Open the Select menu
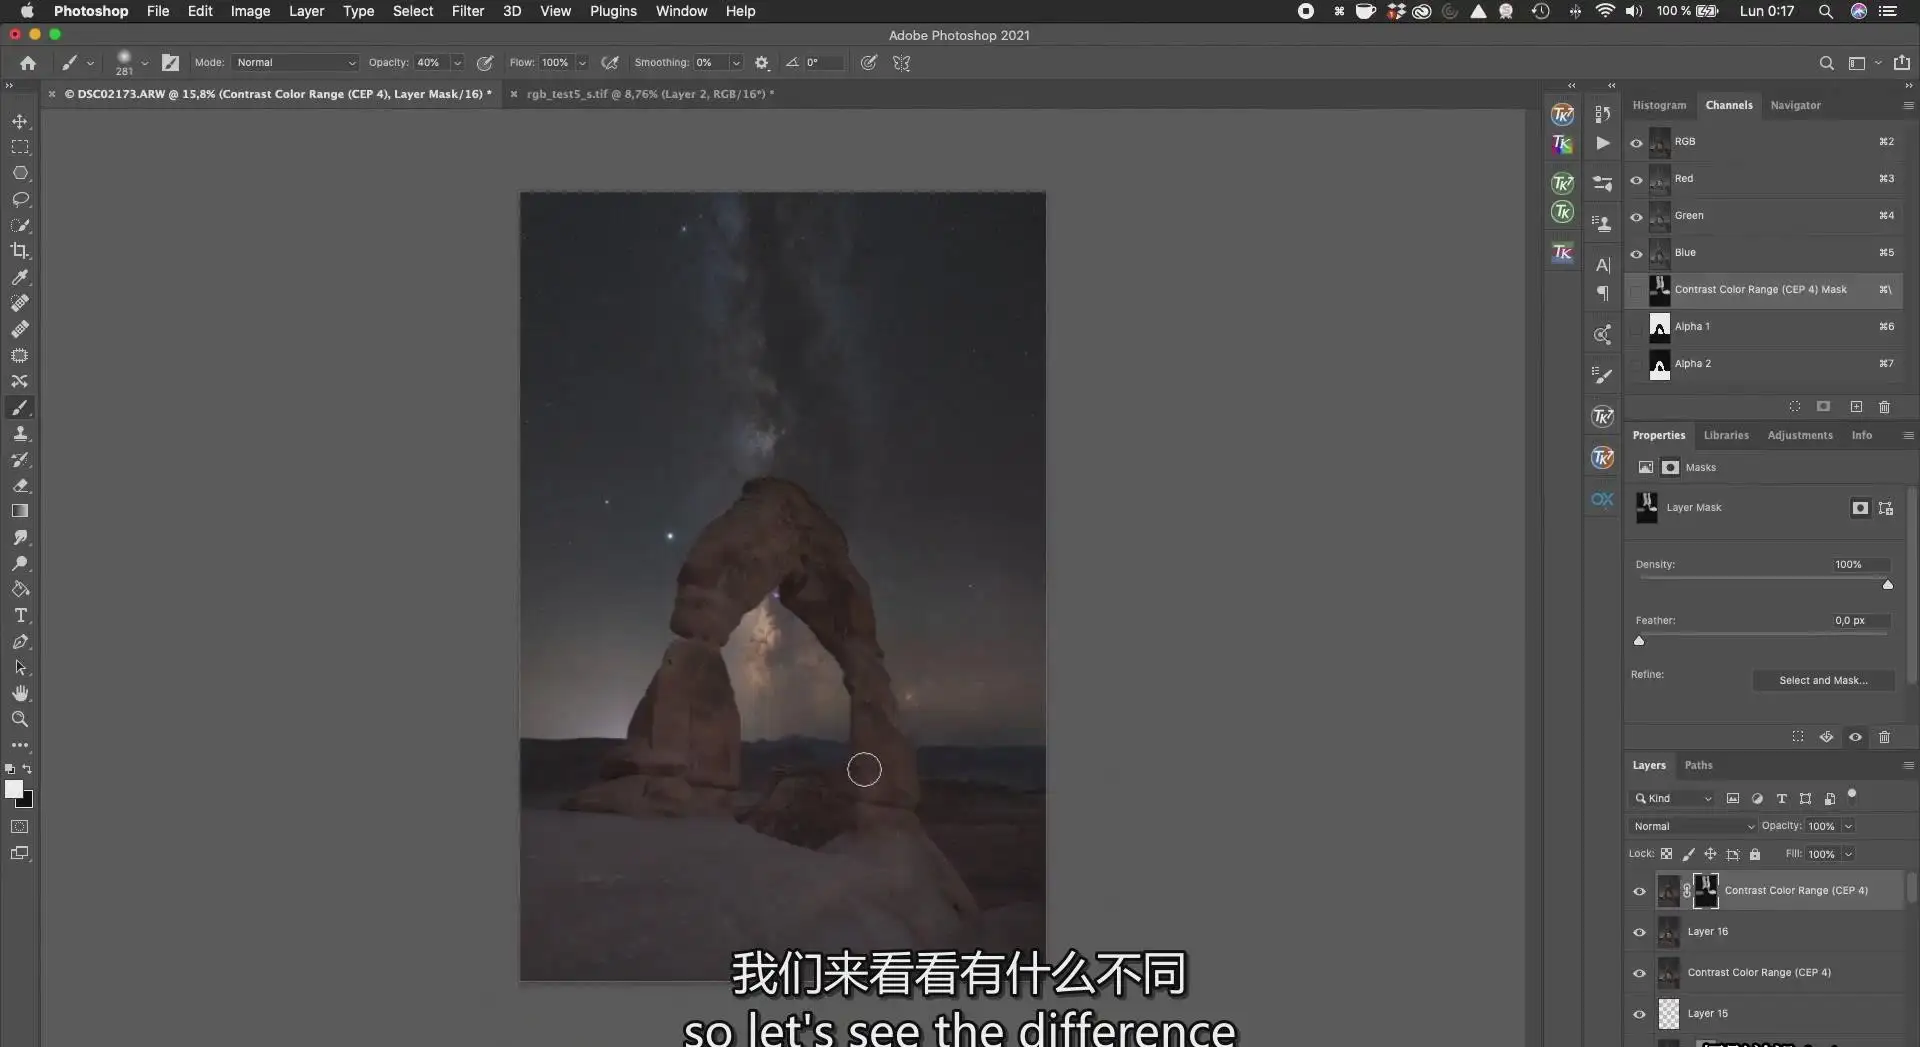The width and height of the screenshot is (1920, 1047). click(x=413, y=11)
